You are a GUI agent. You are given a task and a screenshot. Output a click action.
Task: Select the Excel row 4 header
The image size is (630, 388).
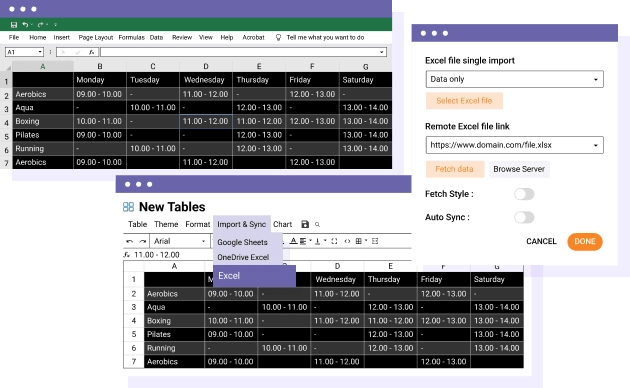(x=6, y=122)
